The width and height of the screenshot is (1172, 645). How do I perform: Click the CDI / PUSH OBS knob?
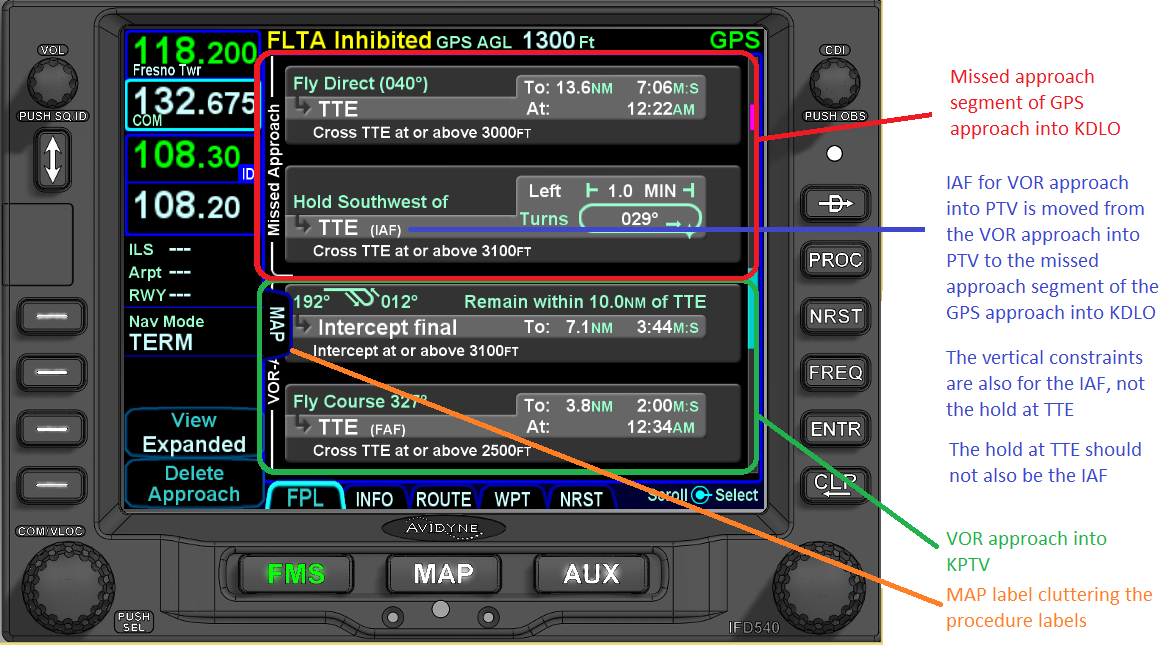pos(835,81)
